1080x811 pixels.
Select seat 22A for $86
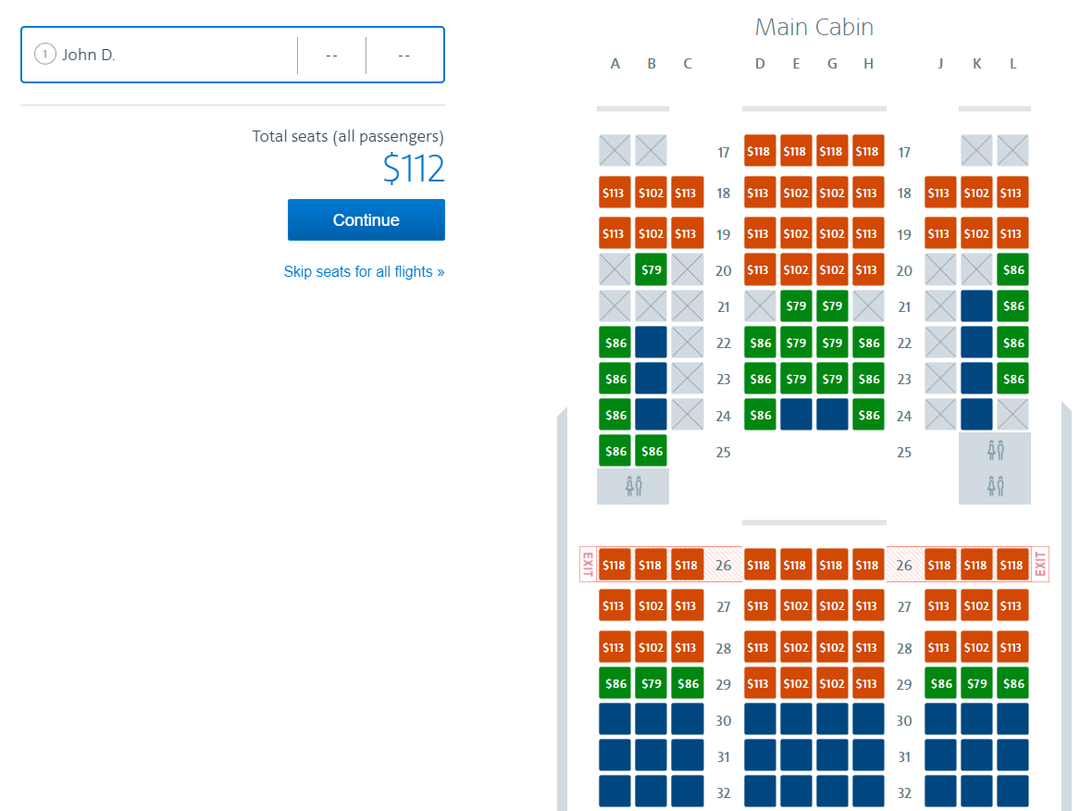click(x=614, y=342)
